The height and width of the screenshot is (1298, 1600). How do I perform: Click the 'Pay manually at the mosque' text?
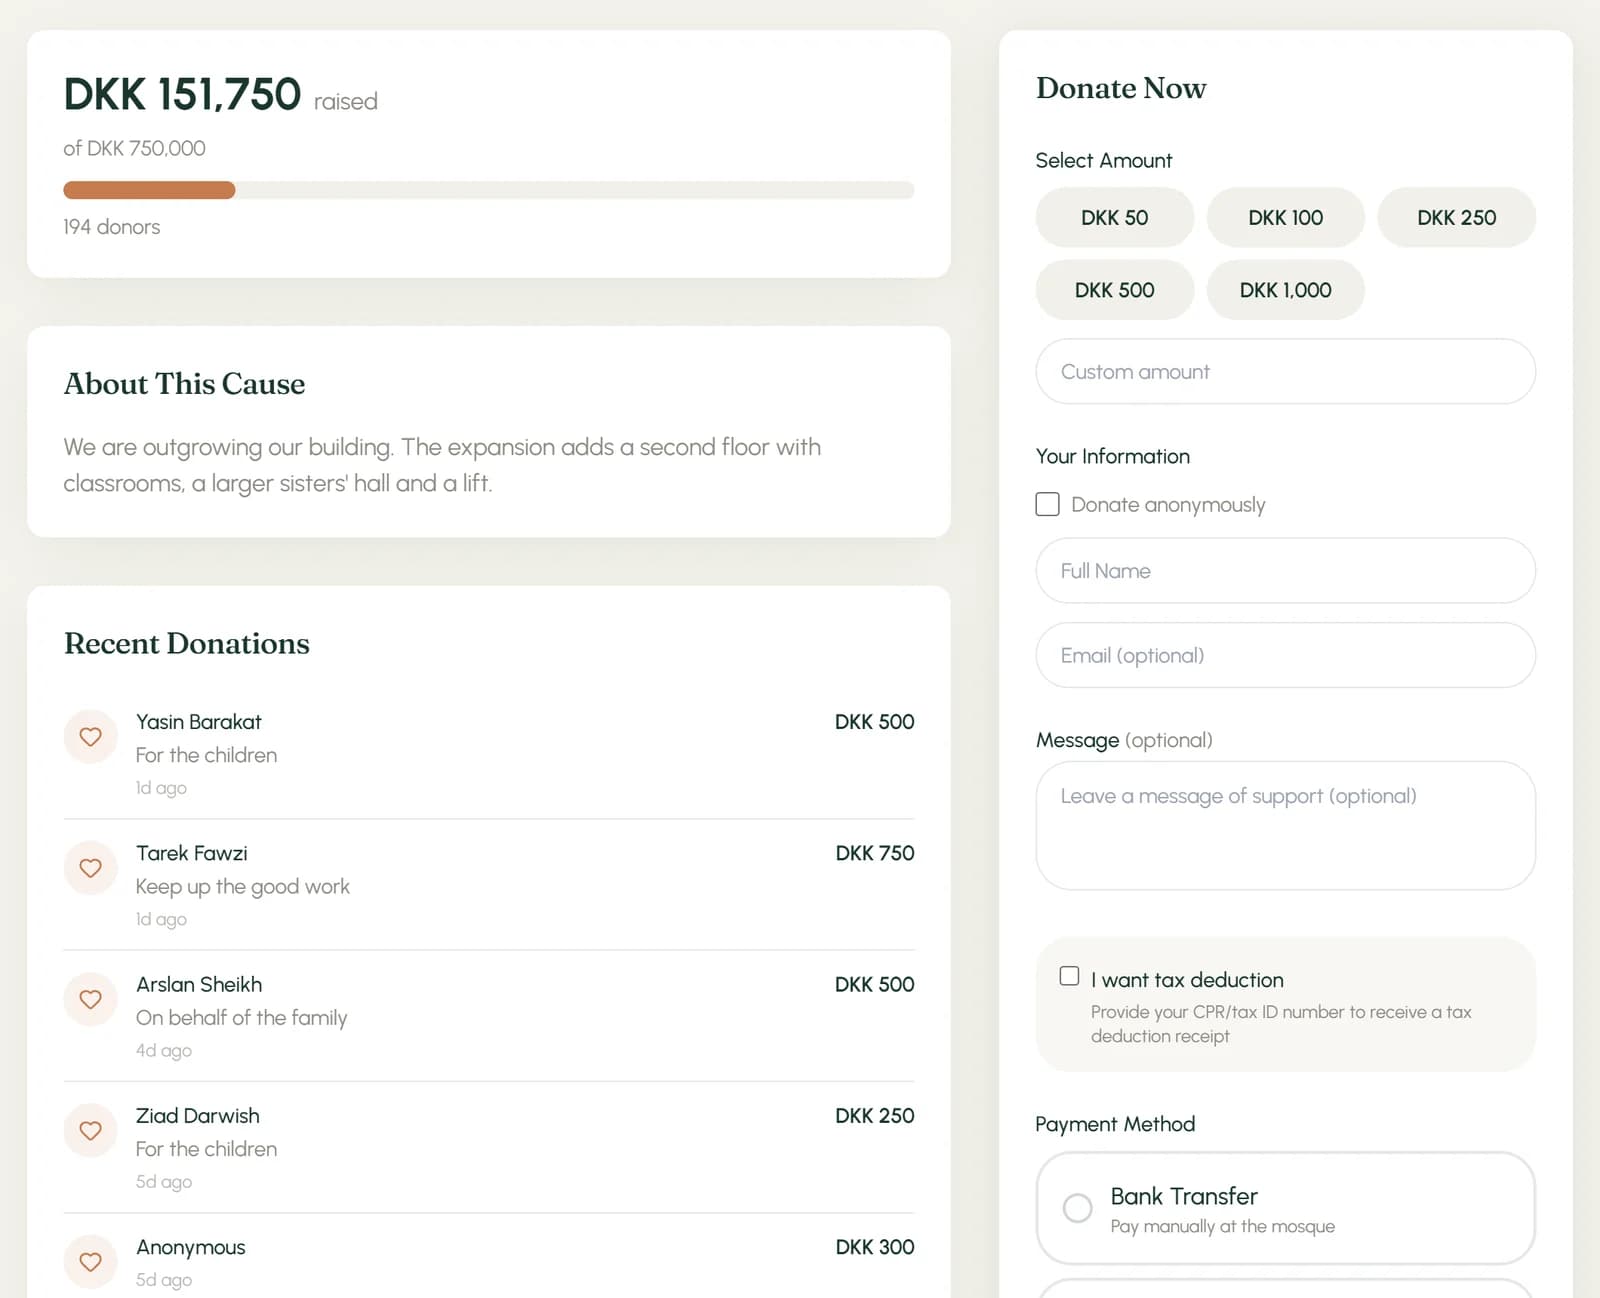(1223, 1226)
